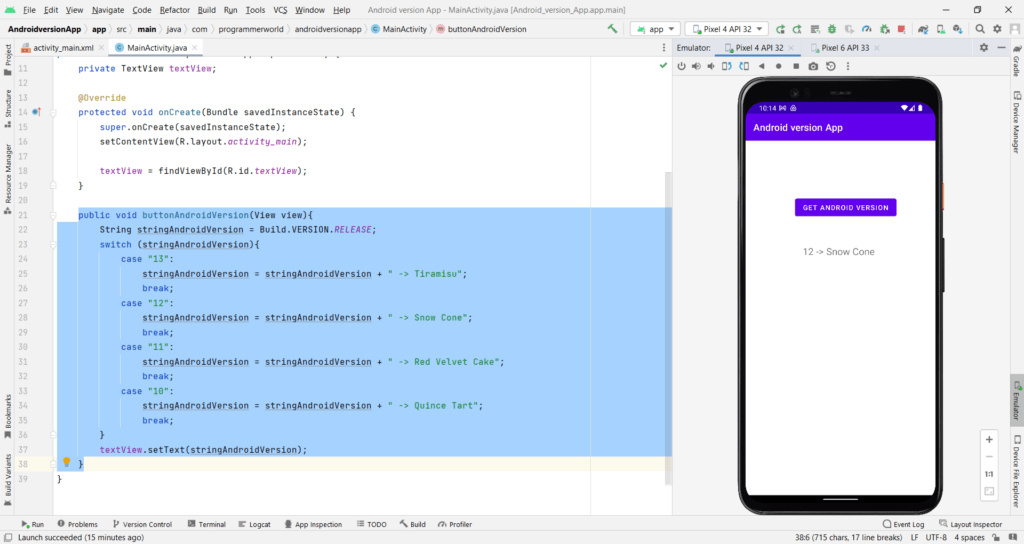Click the green Debug app bug icon
This screenshot has height=544, width=1024.
coord(832,29)
